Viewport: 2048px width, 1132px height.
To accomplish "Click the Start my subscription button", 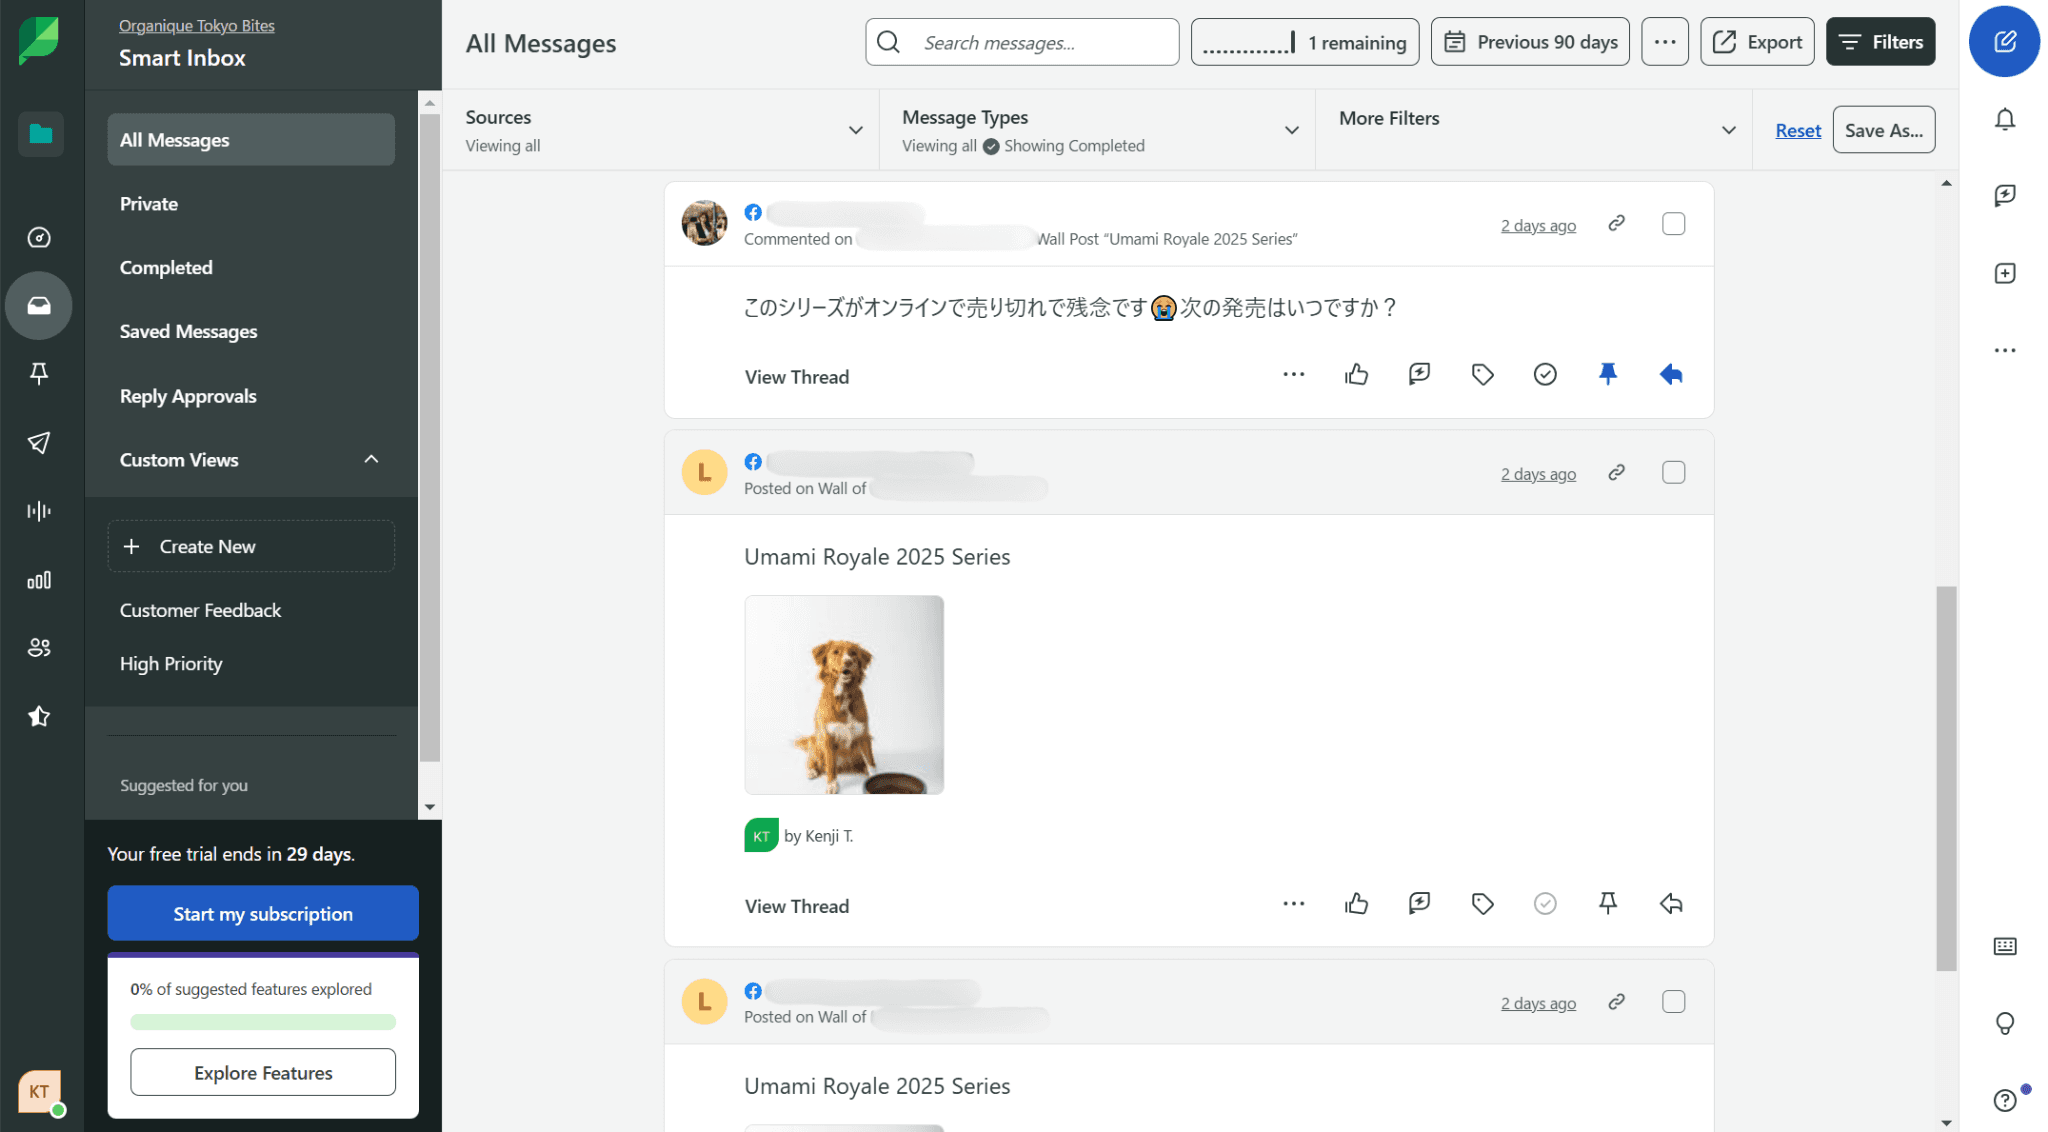I will click(263, 914).
